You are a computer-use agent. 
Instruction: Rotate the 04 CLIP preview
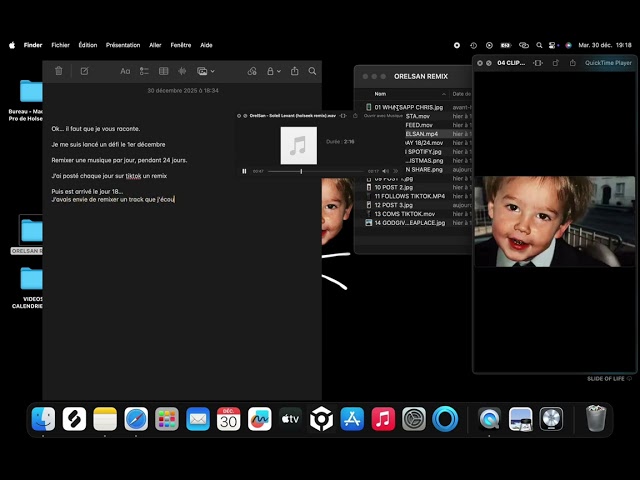click(x=556, y=63)
